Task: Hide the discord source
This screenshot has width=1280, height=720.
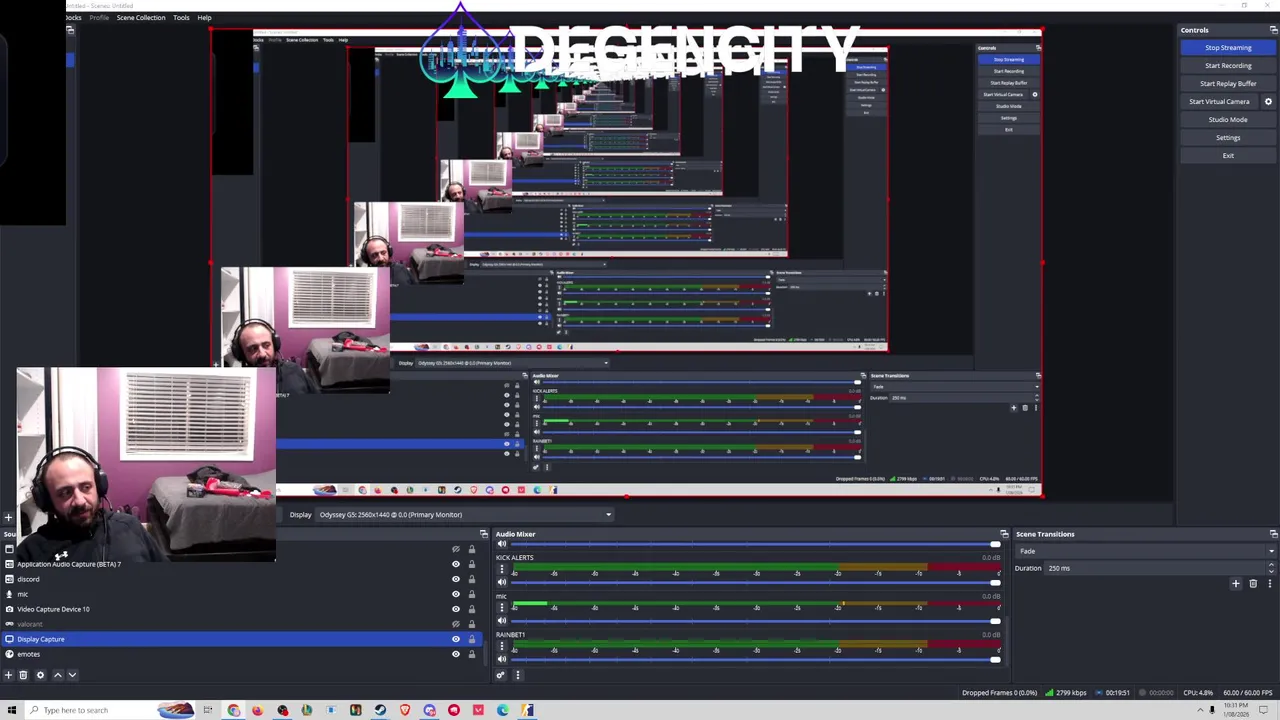Action: pyautogui.click(x=456, y=579)
